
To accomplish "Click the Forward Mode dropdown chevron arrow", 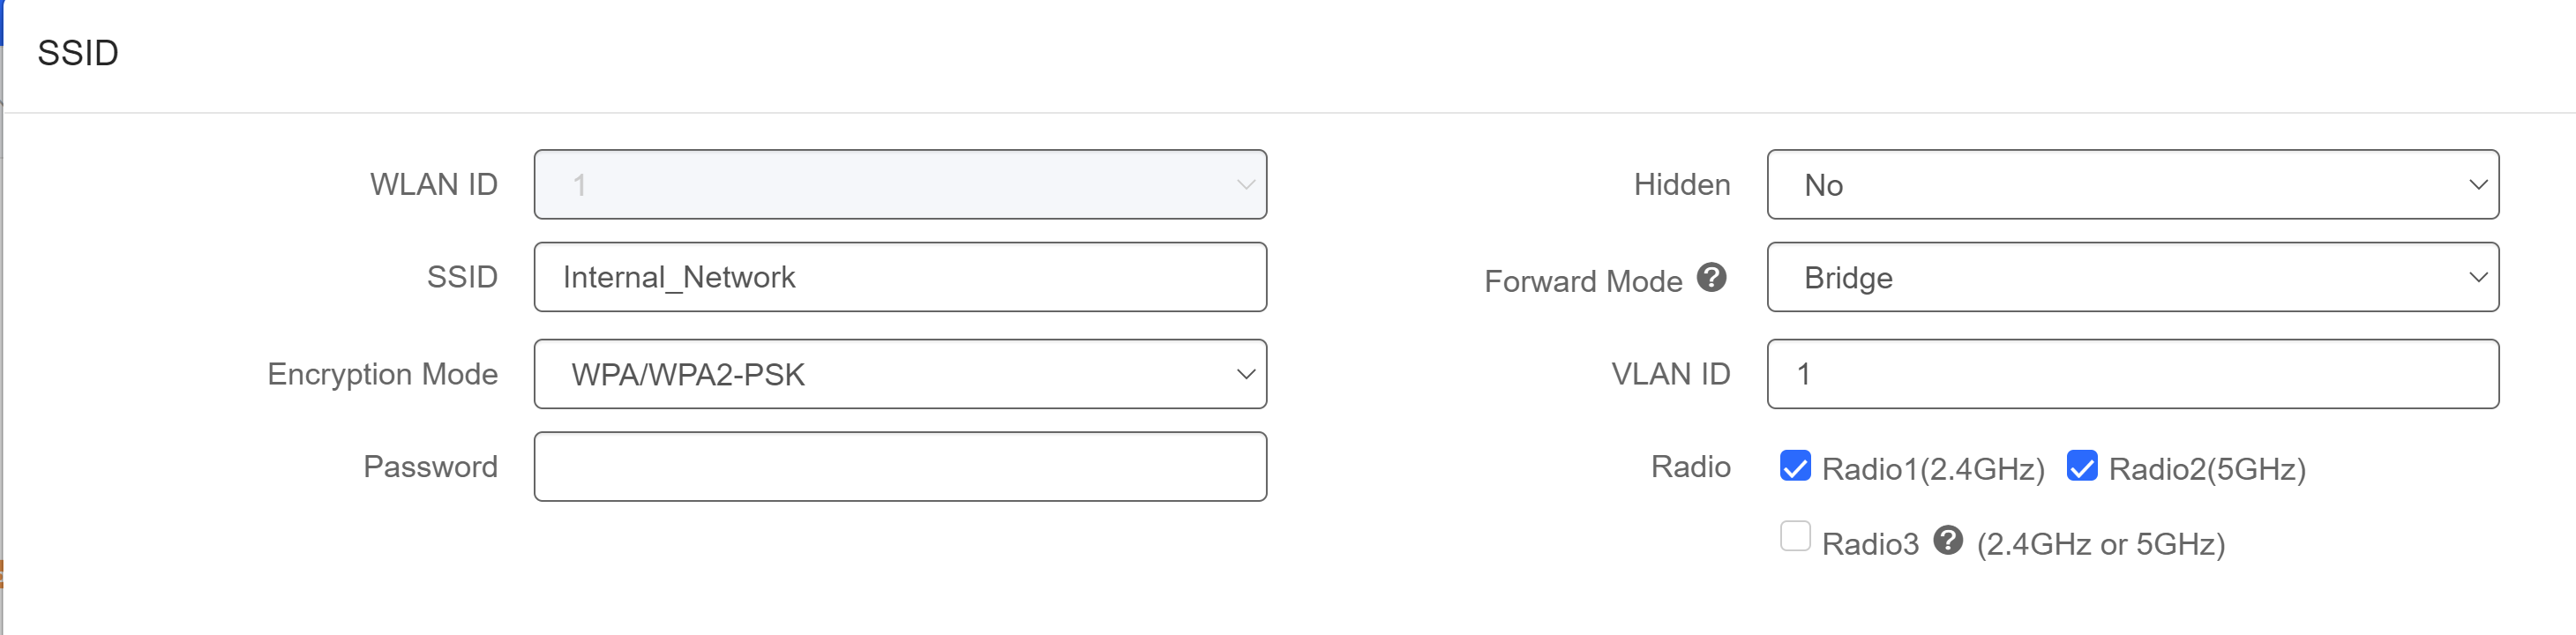I will click(2477, 277).
